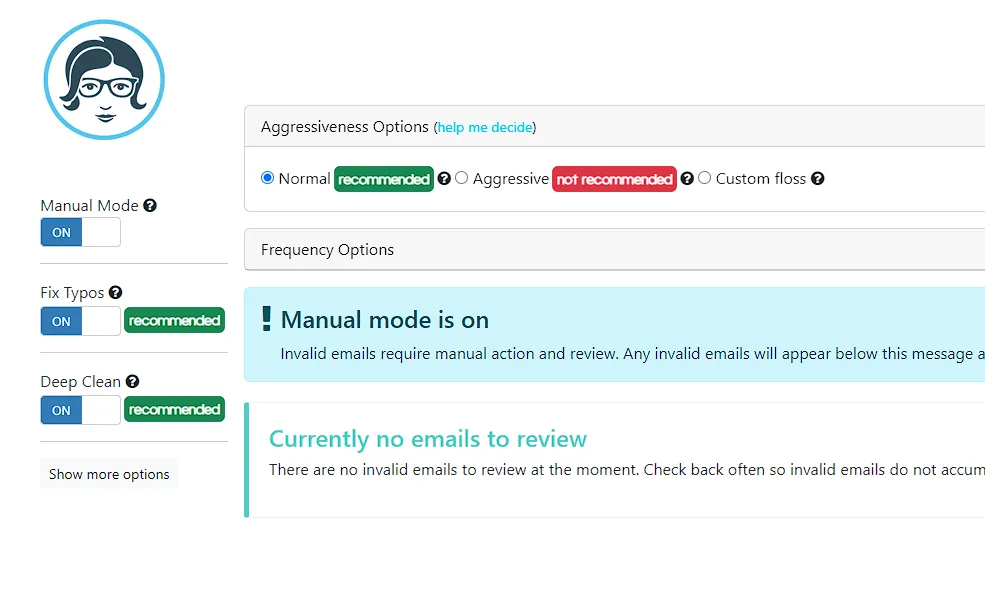Click recommended badge beside Fix Typos
The height and width of the screenshot is (600, 985).
pyautogui.click(x=175, y=320)
